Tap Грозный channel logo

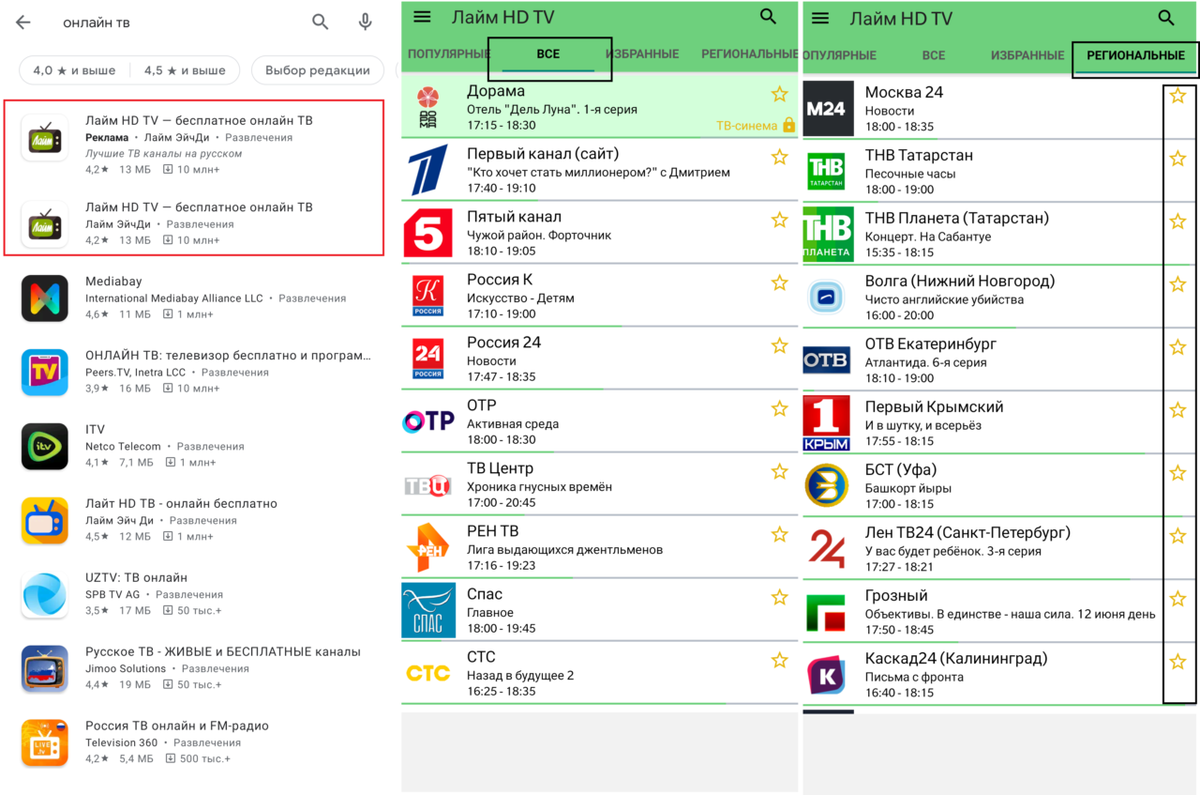coord(827,612)
